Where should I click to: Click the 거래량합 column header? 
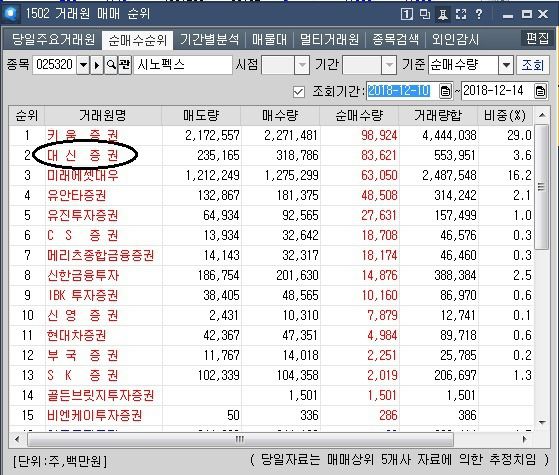(438, 116)
